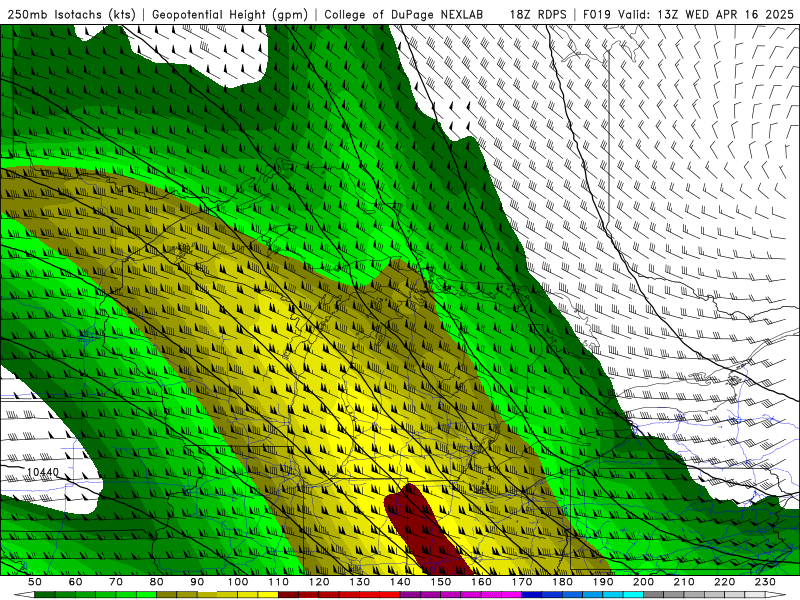Click the 10440 contour height label
800x600 pixels.
(x=43, y=472)
